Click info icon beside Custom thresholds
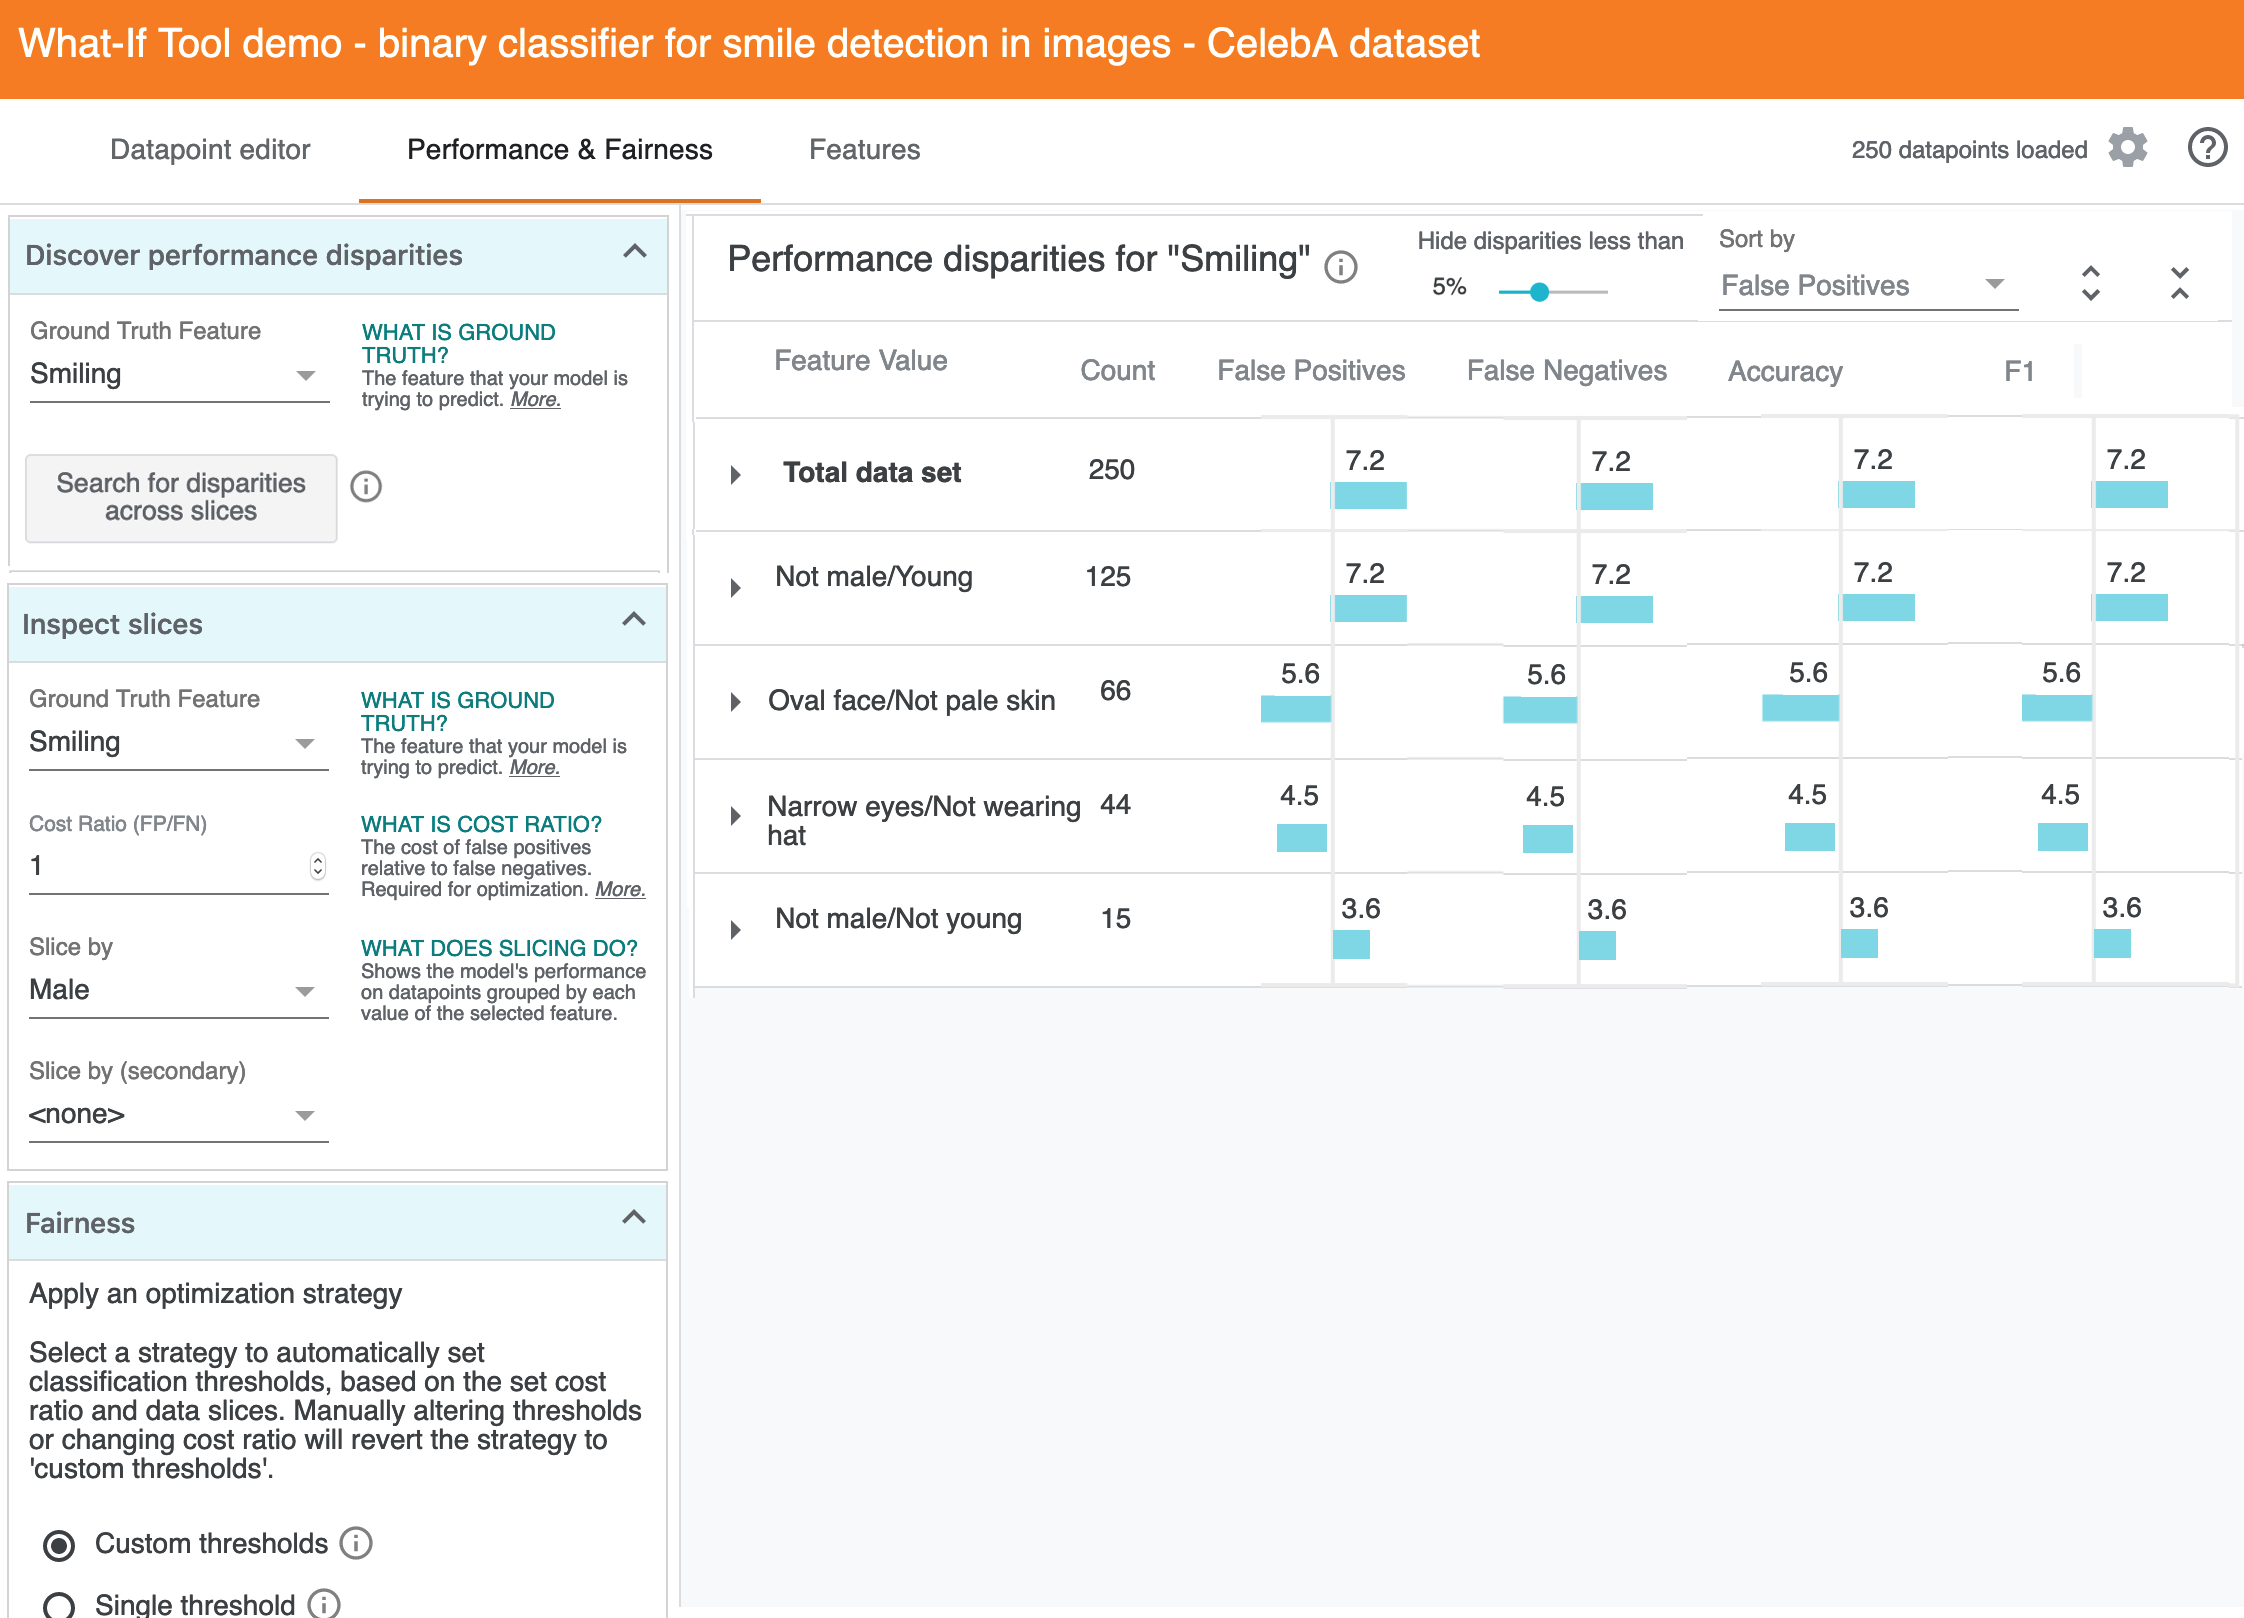 pyautogui.click(x=356, y=1543)
